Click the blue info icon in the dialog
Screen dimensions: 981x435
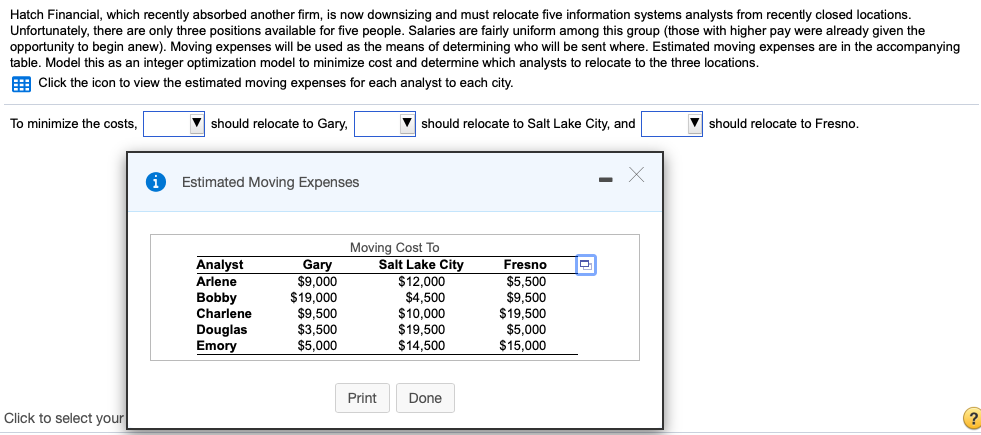(x=156, y=182)
